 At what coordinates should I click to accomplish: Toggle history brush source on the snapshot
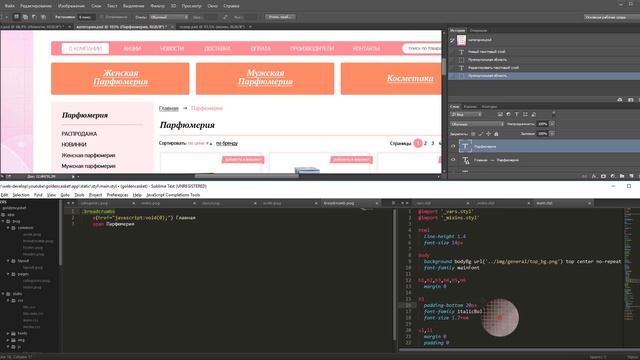coord(452,40)
